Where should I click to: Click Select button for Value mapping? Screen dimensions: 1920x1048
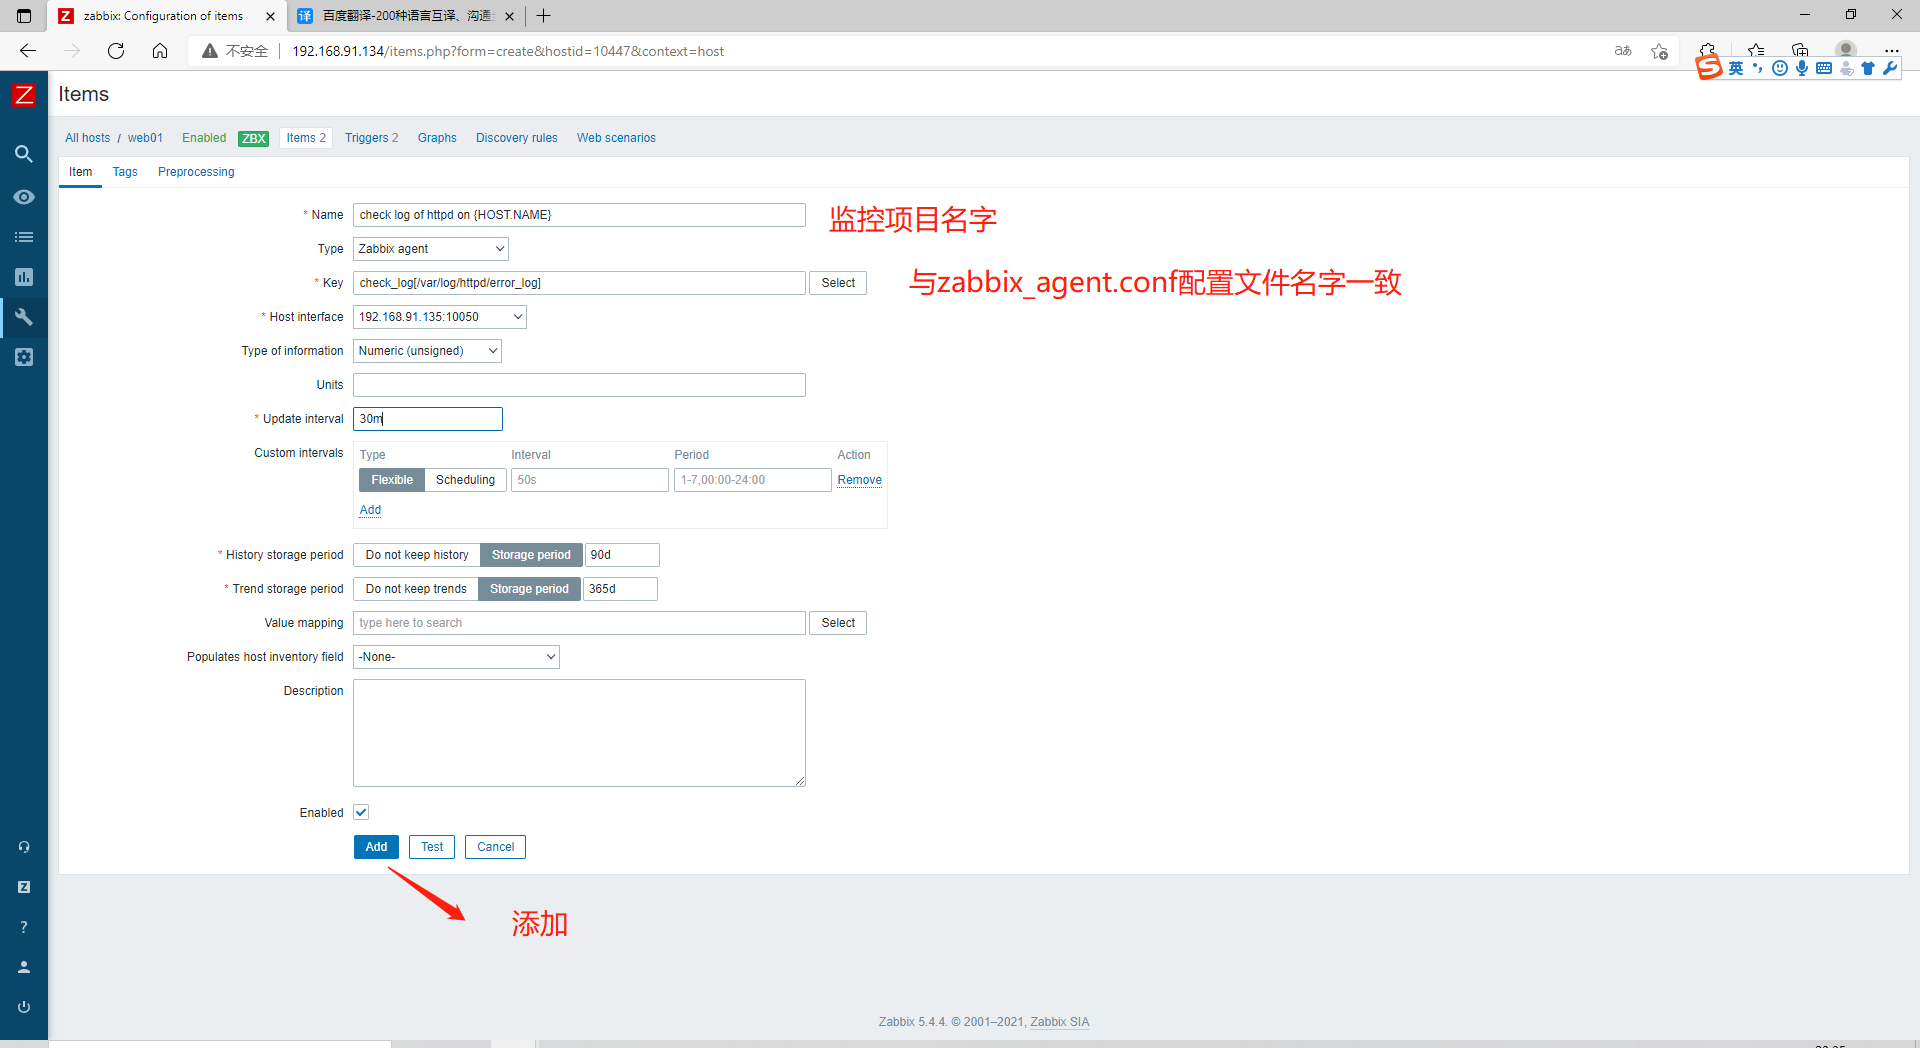(838, 623)
